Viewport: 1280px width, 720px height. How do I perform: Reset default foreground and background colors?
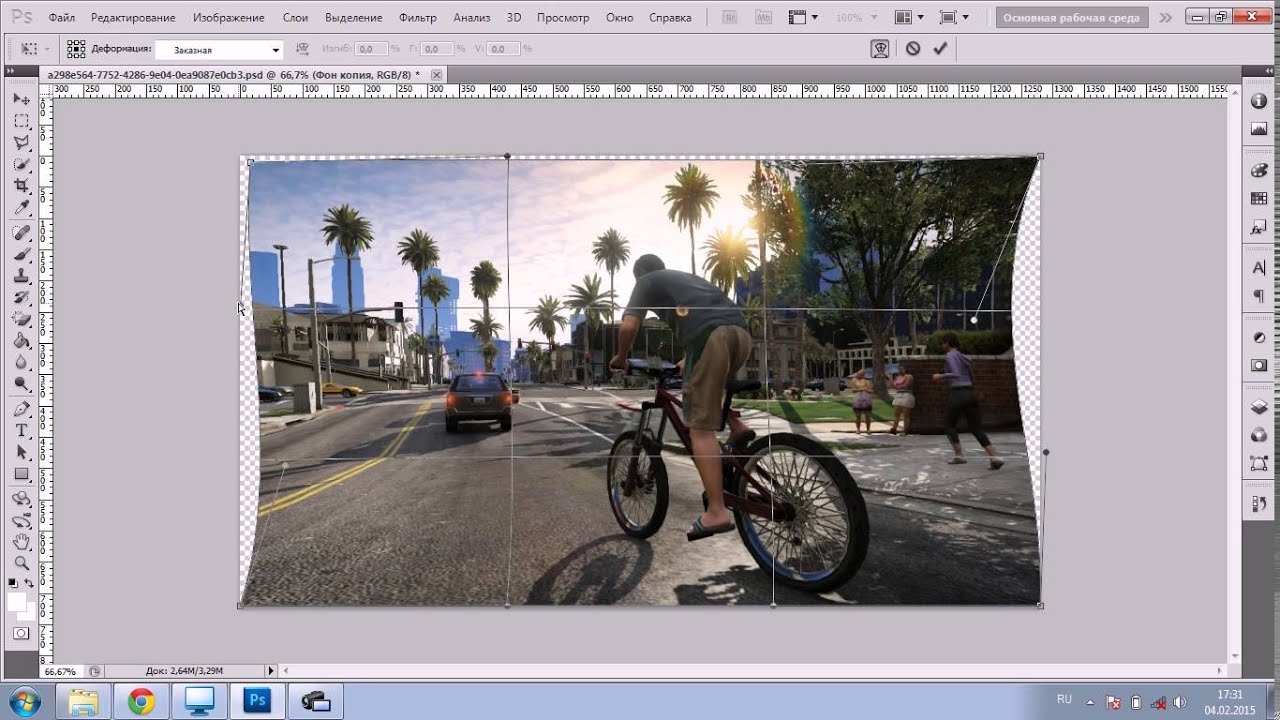coord(13,582)
